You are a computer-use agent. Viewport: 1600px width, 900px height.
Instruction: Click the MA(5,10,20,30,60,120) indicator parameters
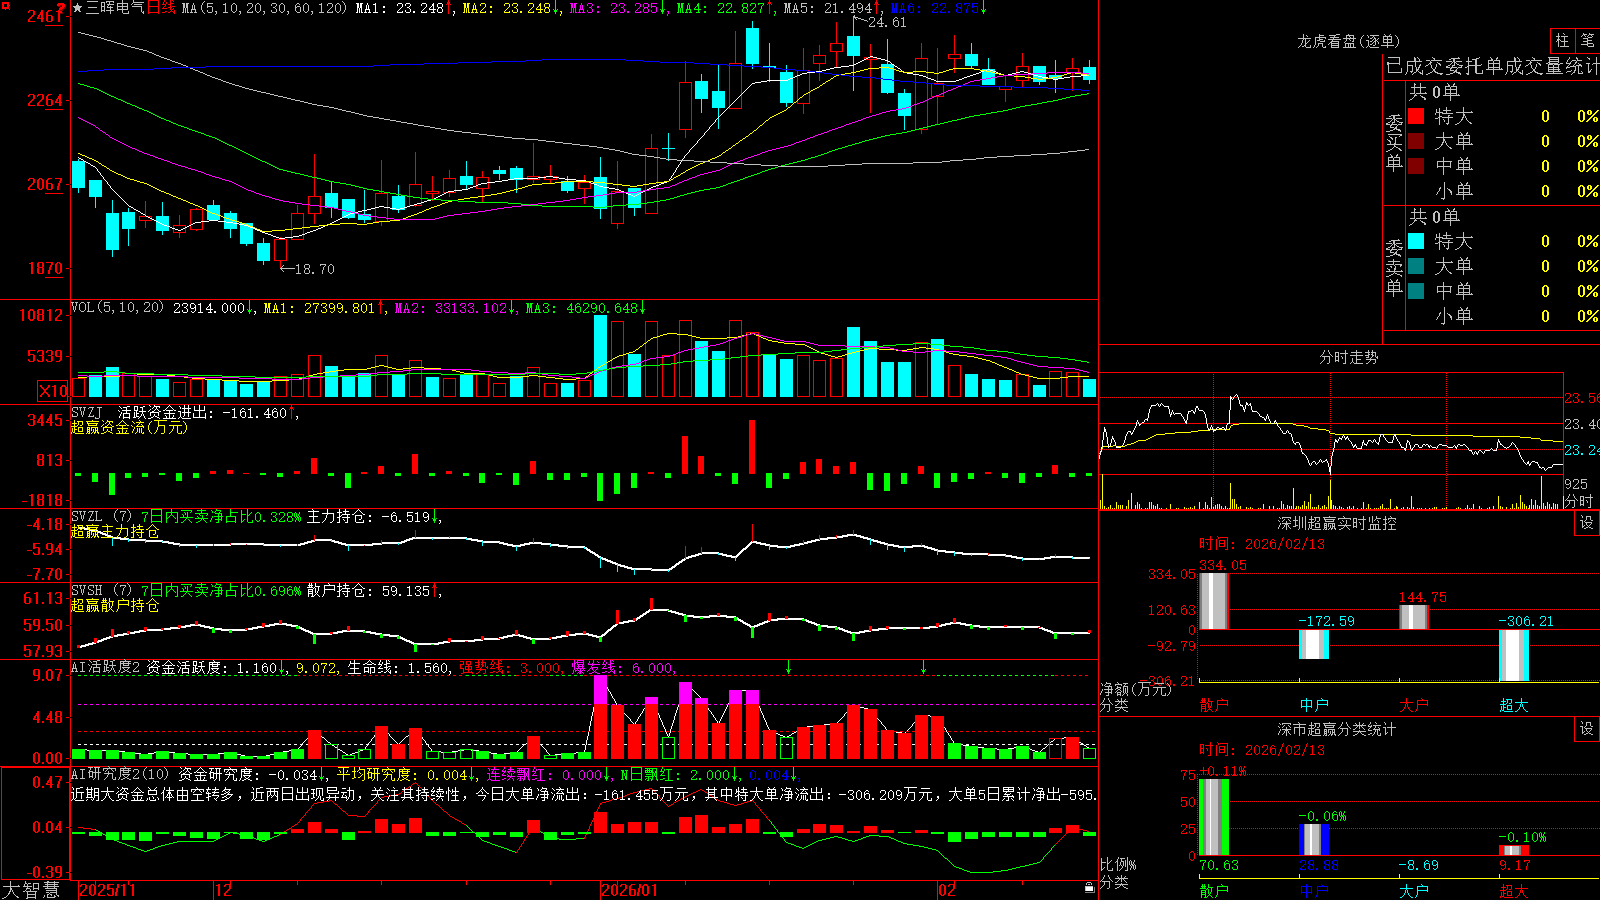pyautogui.click(x=264, y=8)
